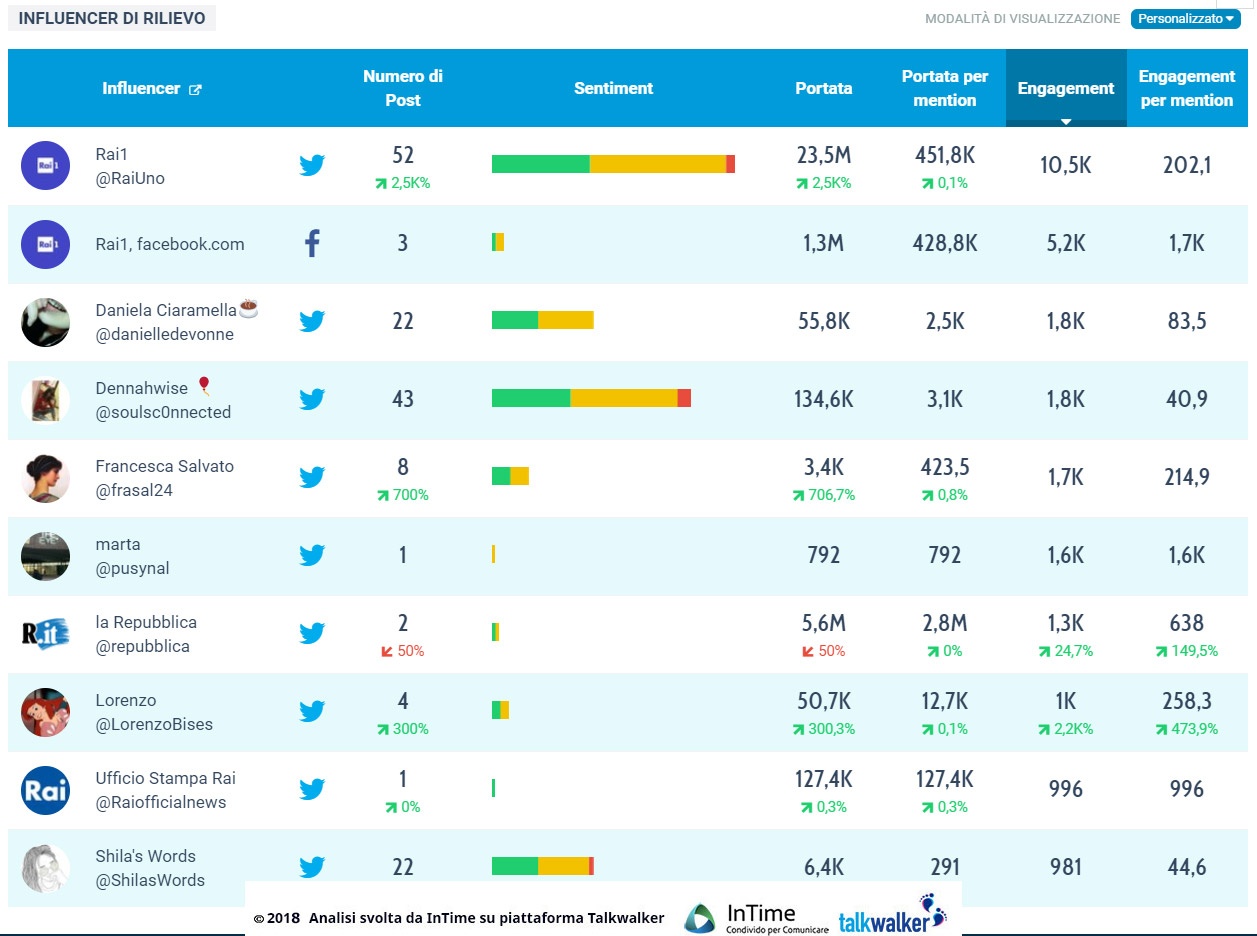Viewport: 1257px width, 936px height.
Task: Click the 23,5M Portata value
Action: pos(824,155)
